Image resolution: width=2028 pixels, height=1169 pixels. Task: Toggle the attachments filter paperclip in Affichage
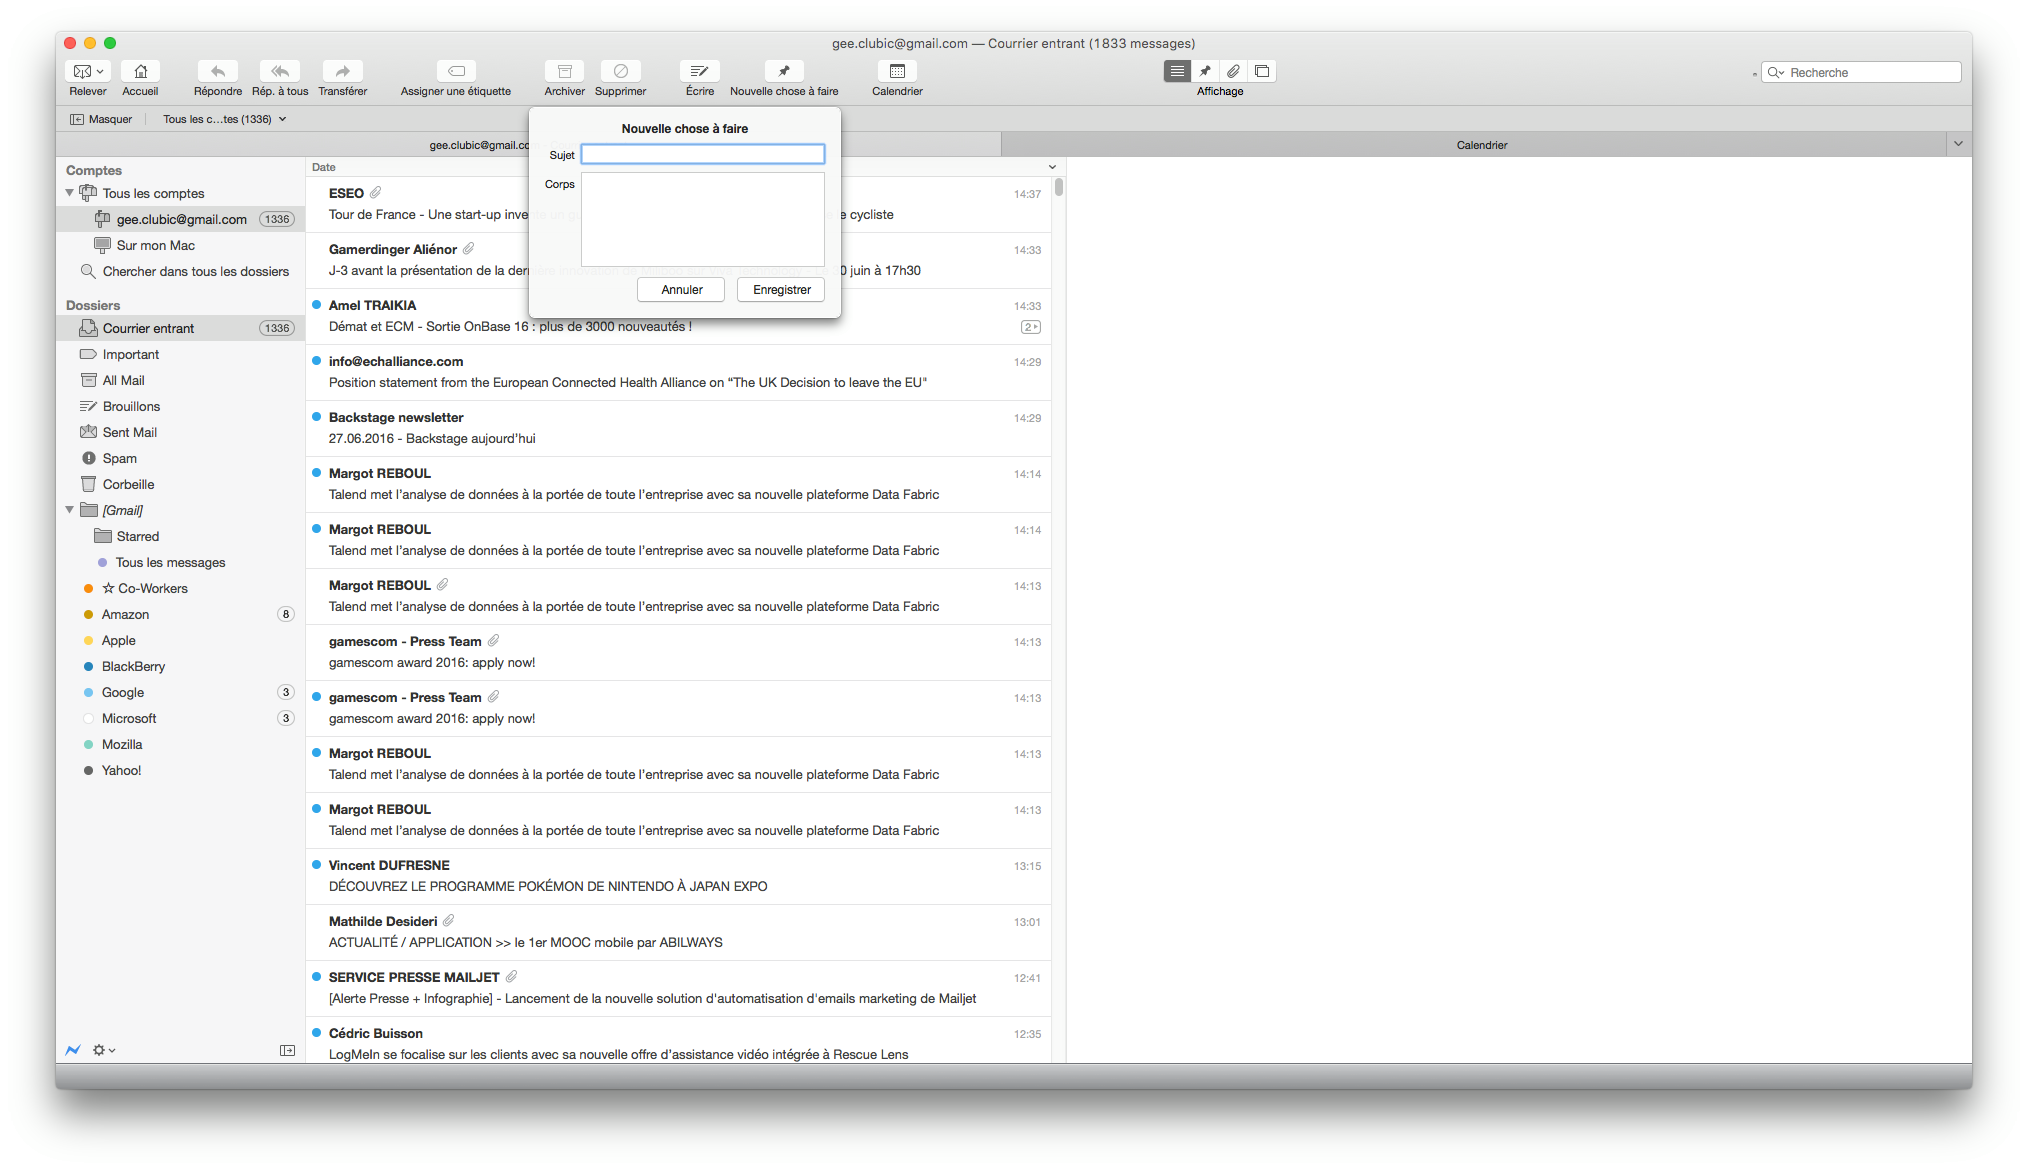click(x=1233, y=71)
